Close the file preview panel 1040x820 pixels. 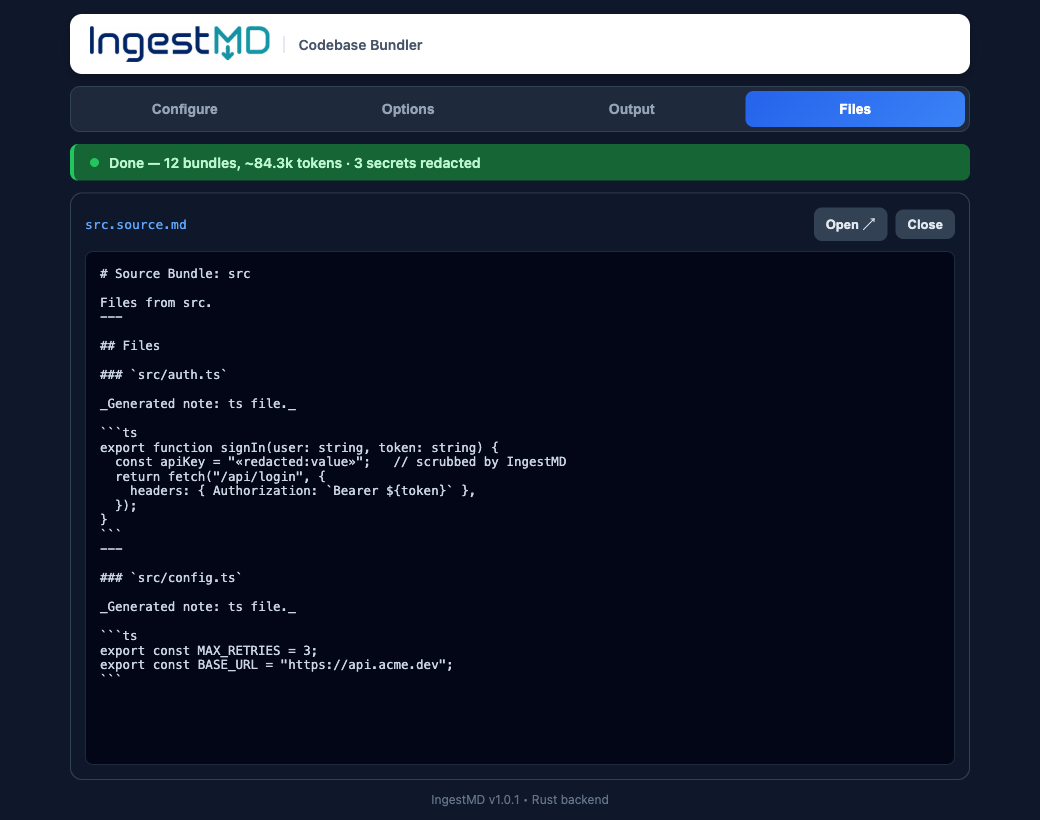925,225
